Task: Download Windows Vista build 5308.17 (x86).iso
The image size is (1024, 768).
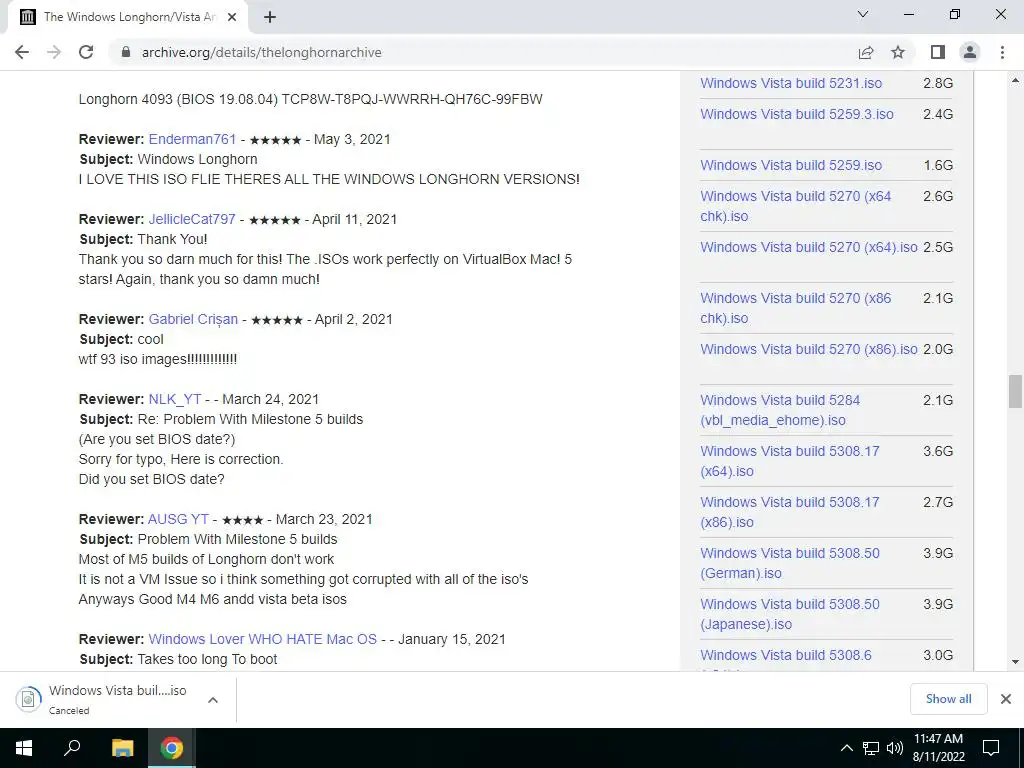Action: click(x=790, y=511)
